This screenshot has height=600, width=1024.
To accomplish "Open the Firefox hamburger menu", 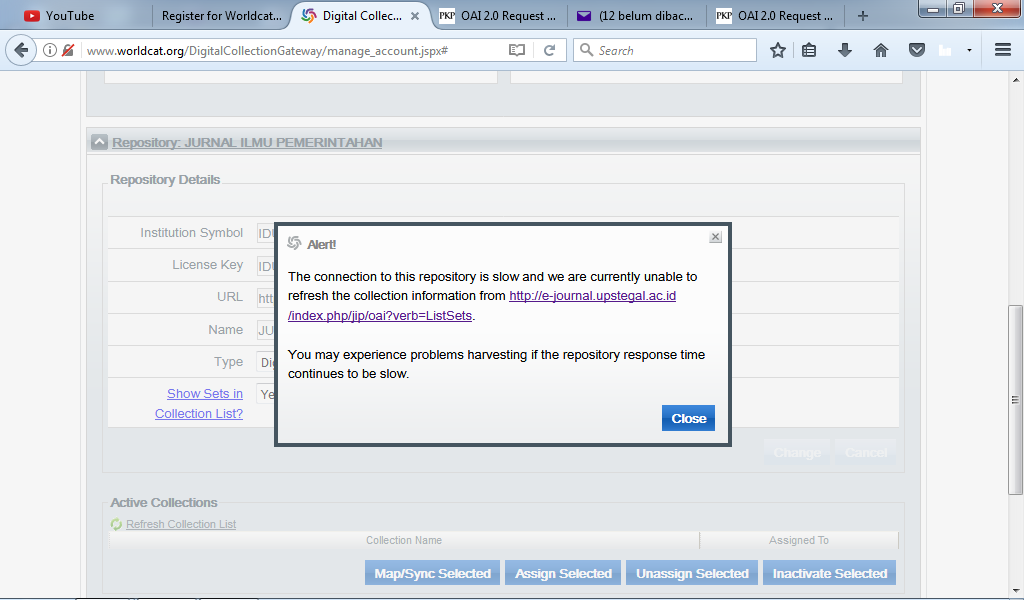I will 1003,50.
